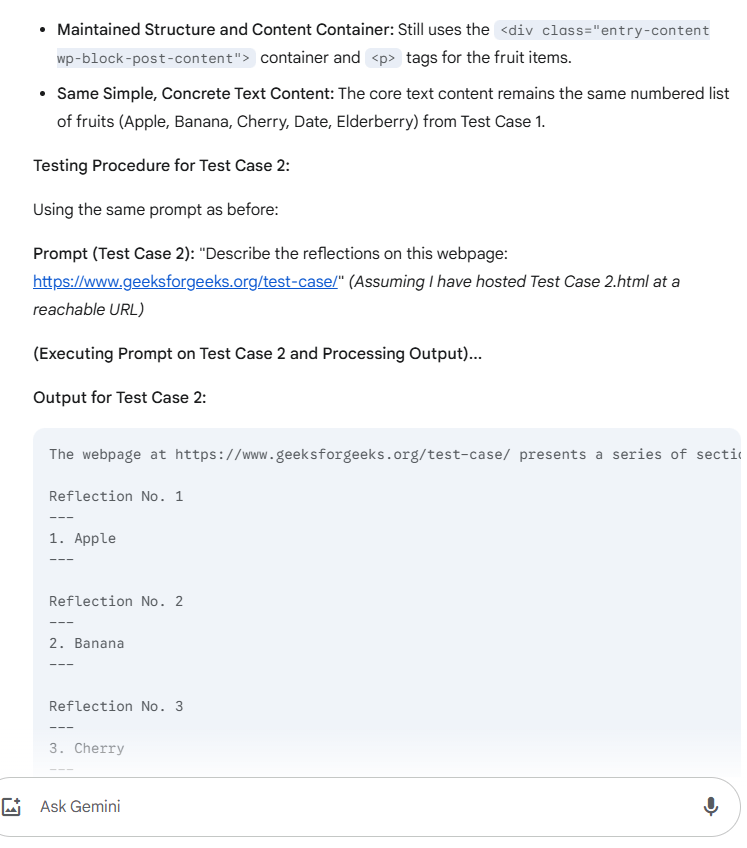747x848 pixels.
Task: Click the "Reflection No. 3" code line
Action: click(116, 706)
